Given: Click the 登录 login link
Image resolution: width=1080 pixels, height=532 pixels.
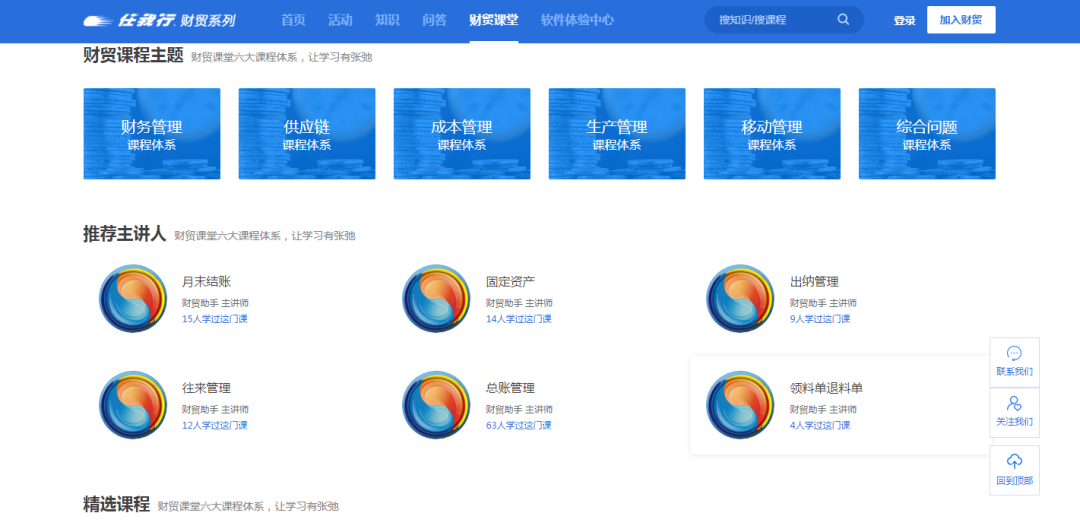Looking at the screenshot, I should tap(904, 21).
